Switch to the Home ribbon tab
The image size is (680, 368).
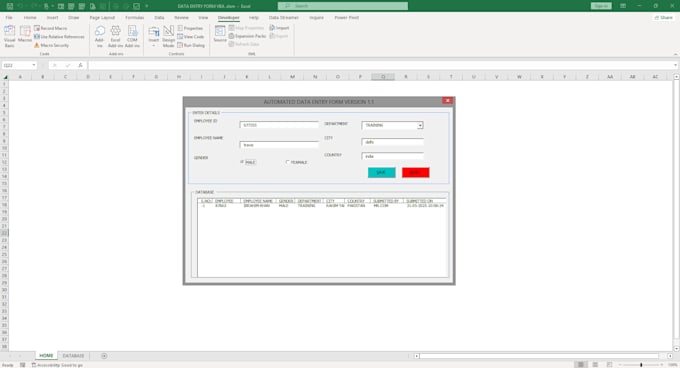pyautogui.click(x=30, y=18)
